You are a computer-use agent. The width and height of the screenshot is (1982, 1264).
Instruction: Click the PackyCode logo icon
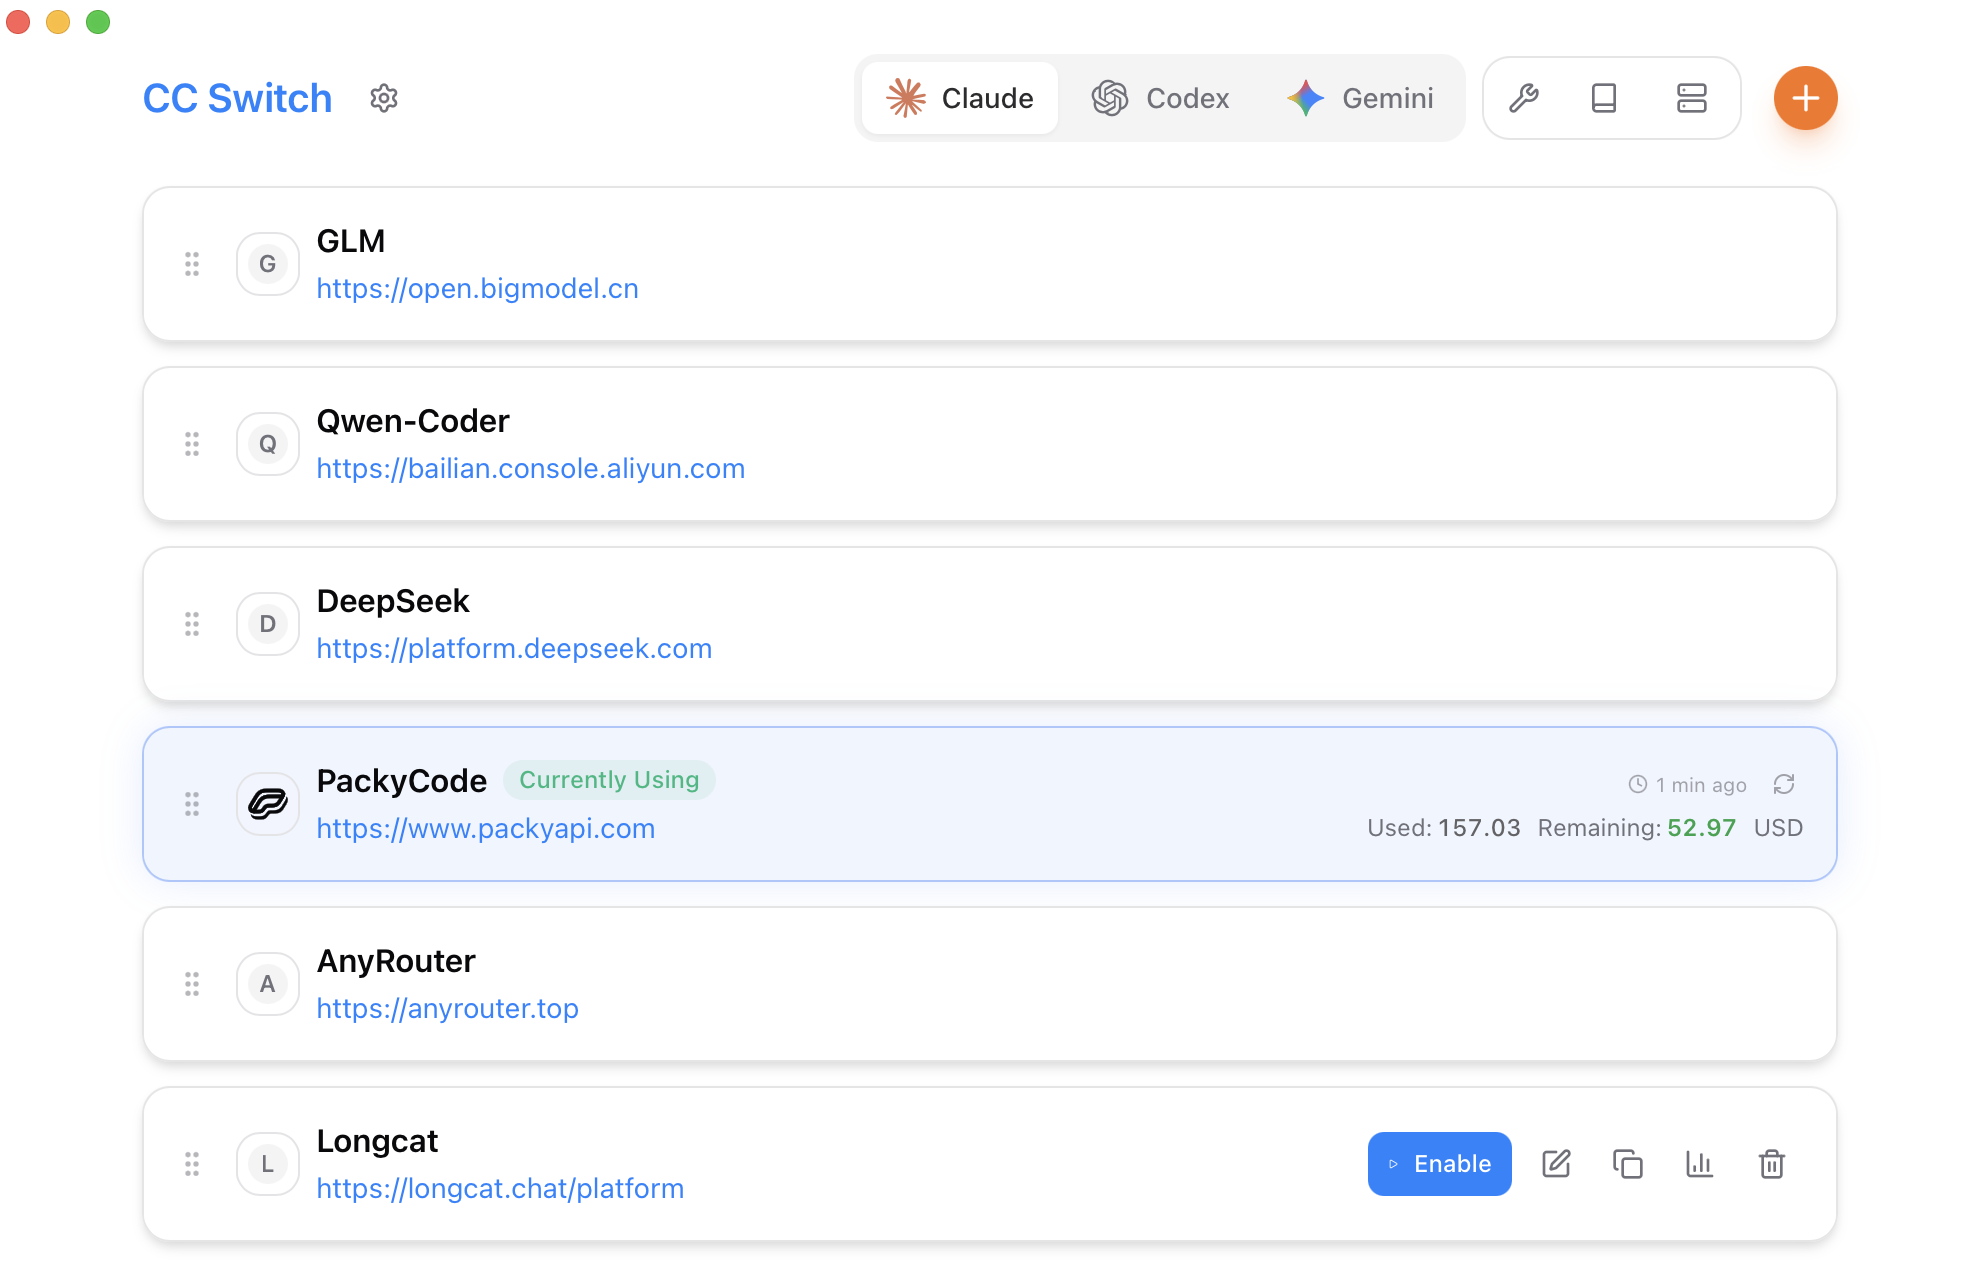[x=268, y=804]
